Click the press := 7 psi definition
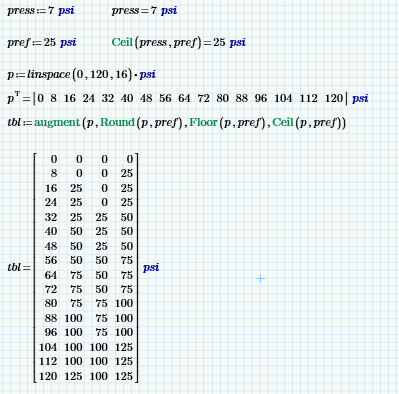The image size is (399, 394). click(x=41, y=11)
